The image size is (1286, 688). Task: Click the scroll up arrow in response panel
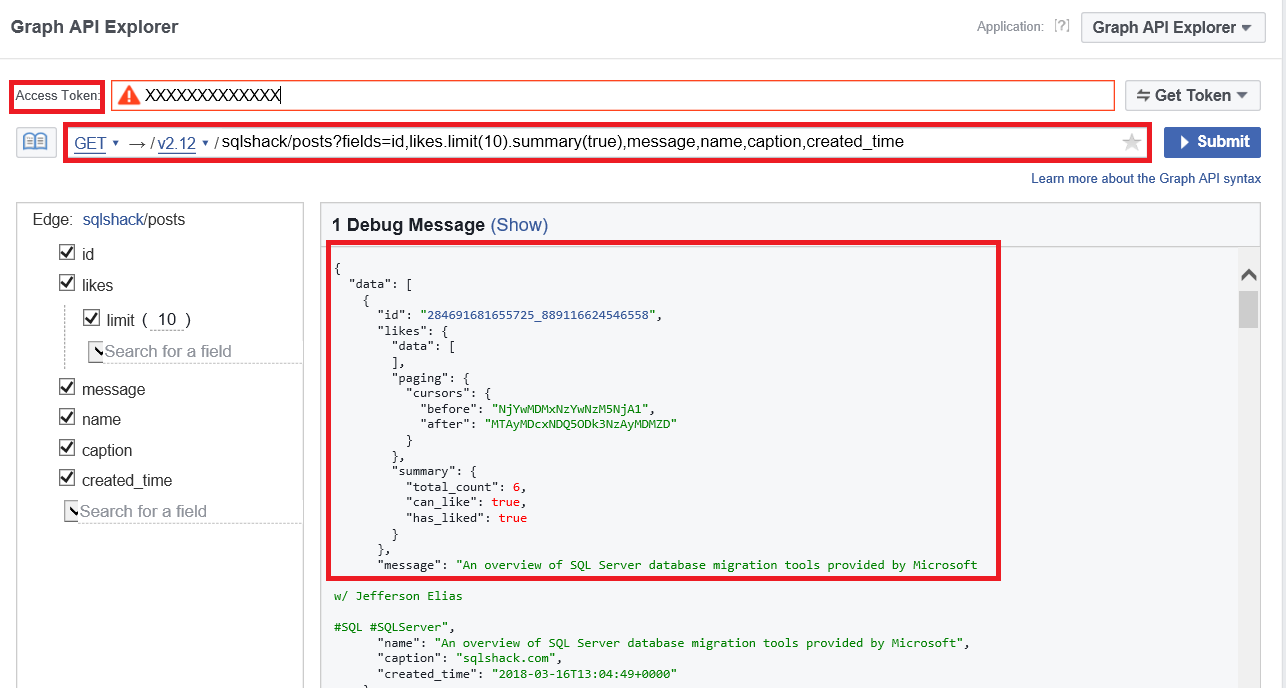pyautogui.click(x=1248, y=274)
